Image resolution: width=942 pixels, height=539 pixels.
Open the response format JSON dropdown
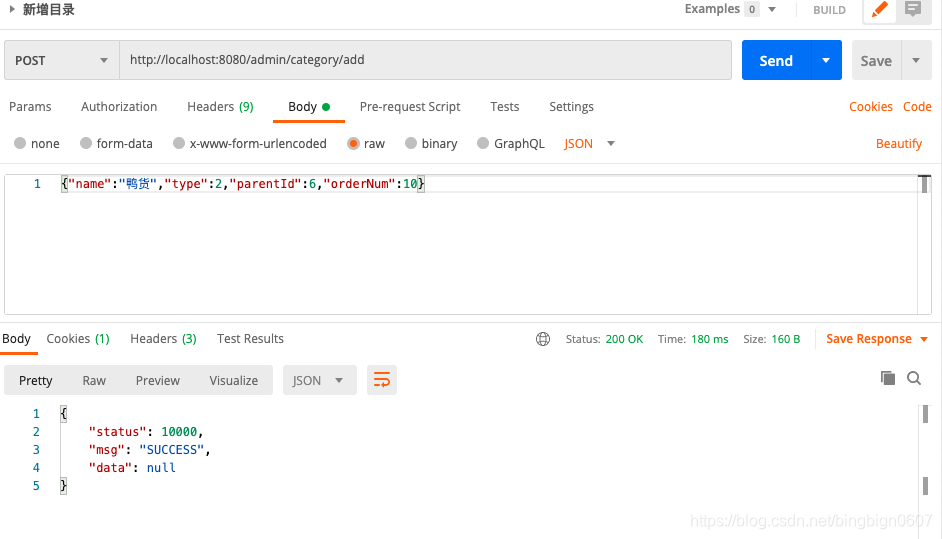(x=320, y=380)
